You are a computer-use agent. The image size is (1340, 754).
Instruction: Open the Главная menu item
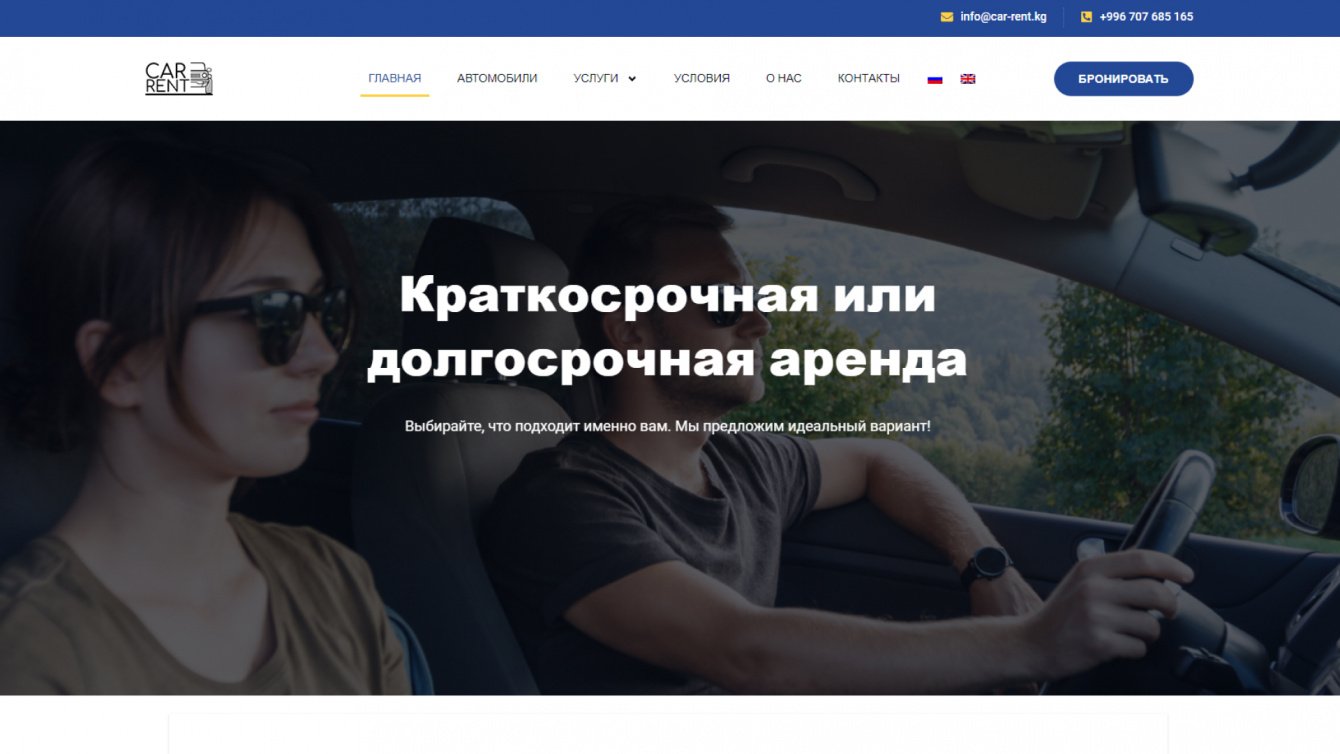click(x=395, y=78)
